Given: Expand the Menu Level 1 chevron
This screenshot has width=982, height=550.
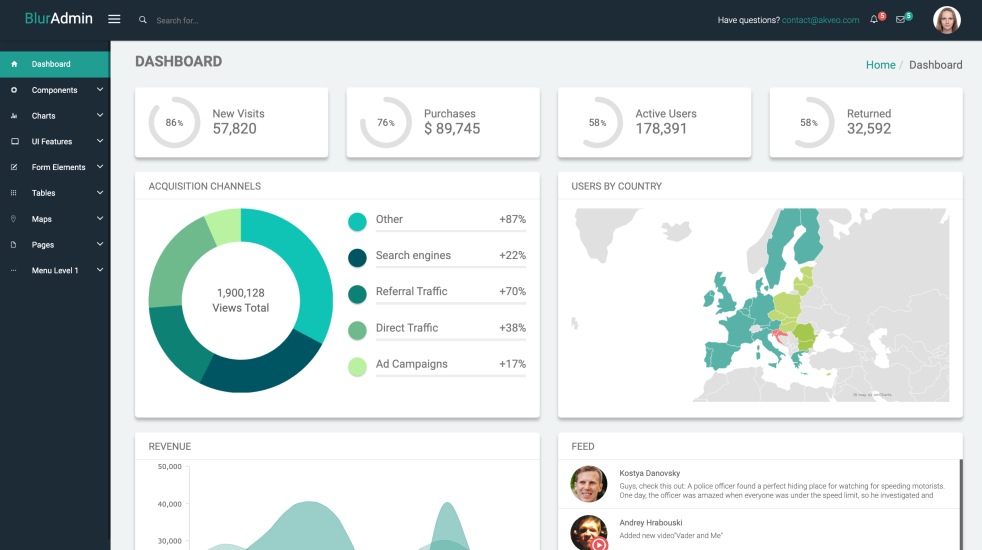Looking at the screenshot, I should pyautogui.click(x=100, y=270).
